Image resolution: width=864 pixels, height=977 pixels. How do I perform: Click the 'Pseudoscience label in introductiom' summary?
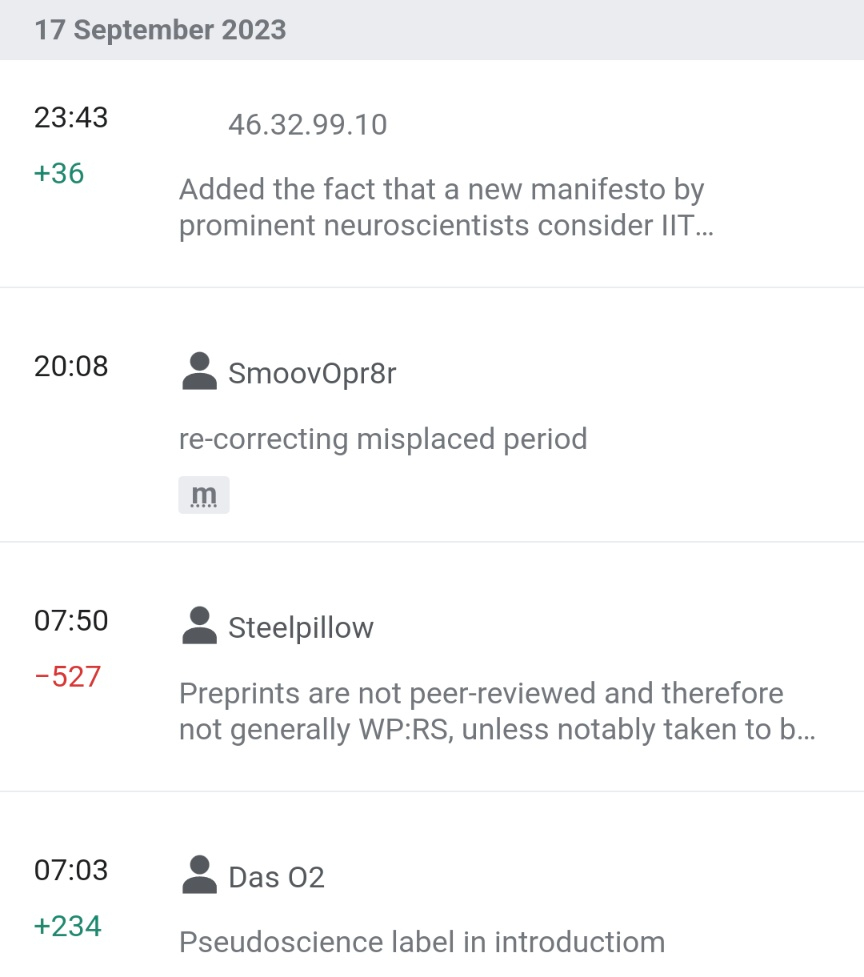(x=421, y=942)
